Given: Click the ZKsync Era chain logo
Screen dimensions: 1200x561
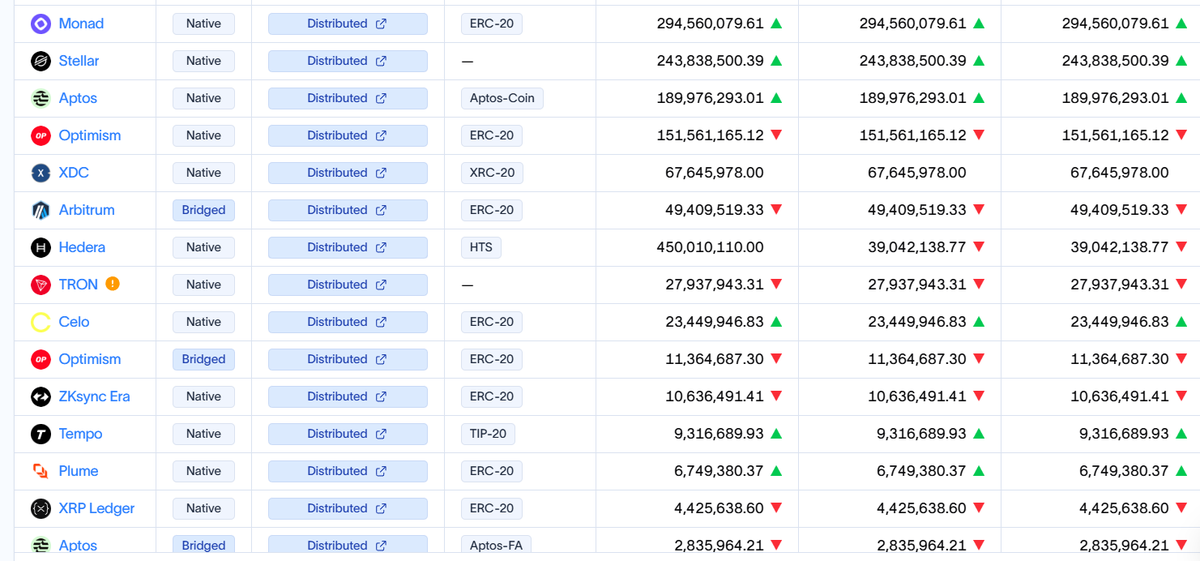Looking at the screenshot, I should coord(41,397).
